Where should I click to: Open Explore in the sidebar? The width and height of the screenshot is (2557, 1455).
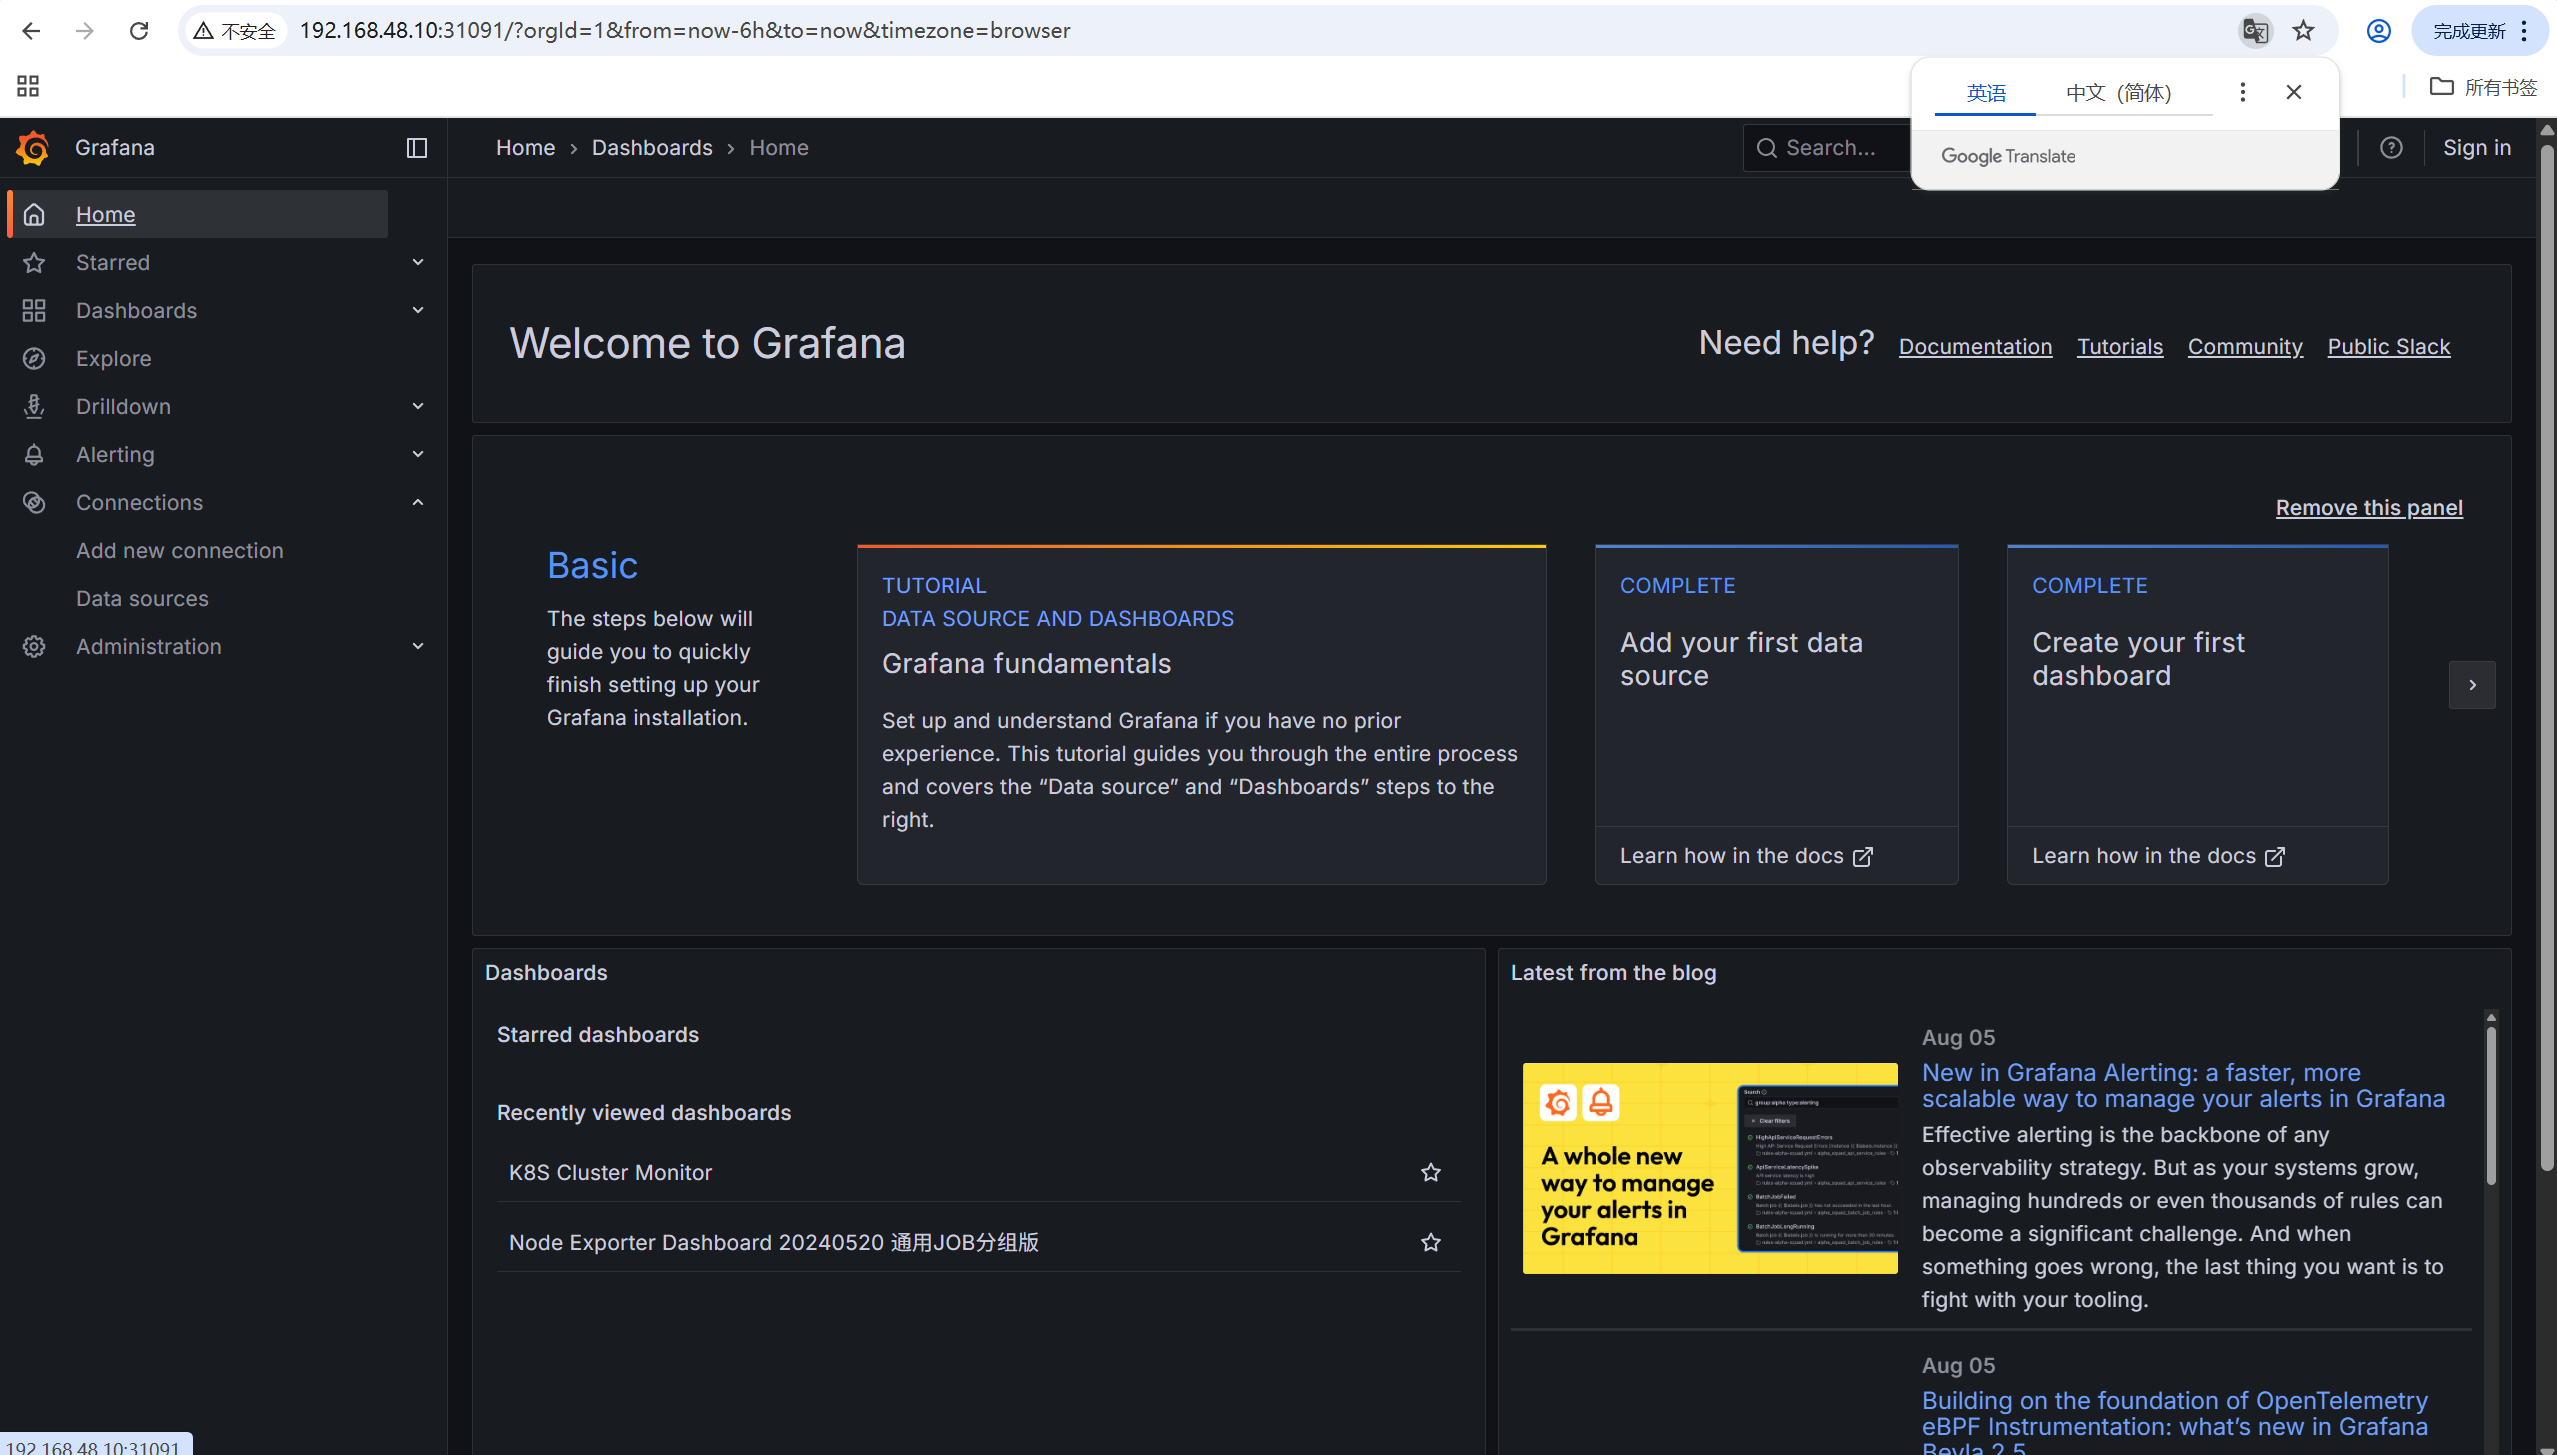coord(113,358)
